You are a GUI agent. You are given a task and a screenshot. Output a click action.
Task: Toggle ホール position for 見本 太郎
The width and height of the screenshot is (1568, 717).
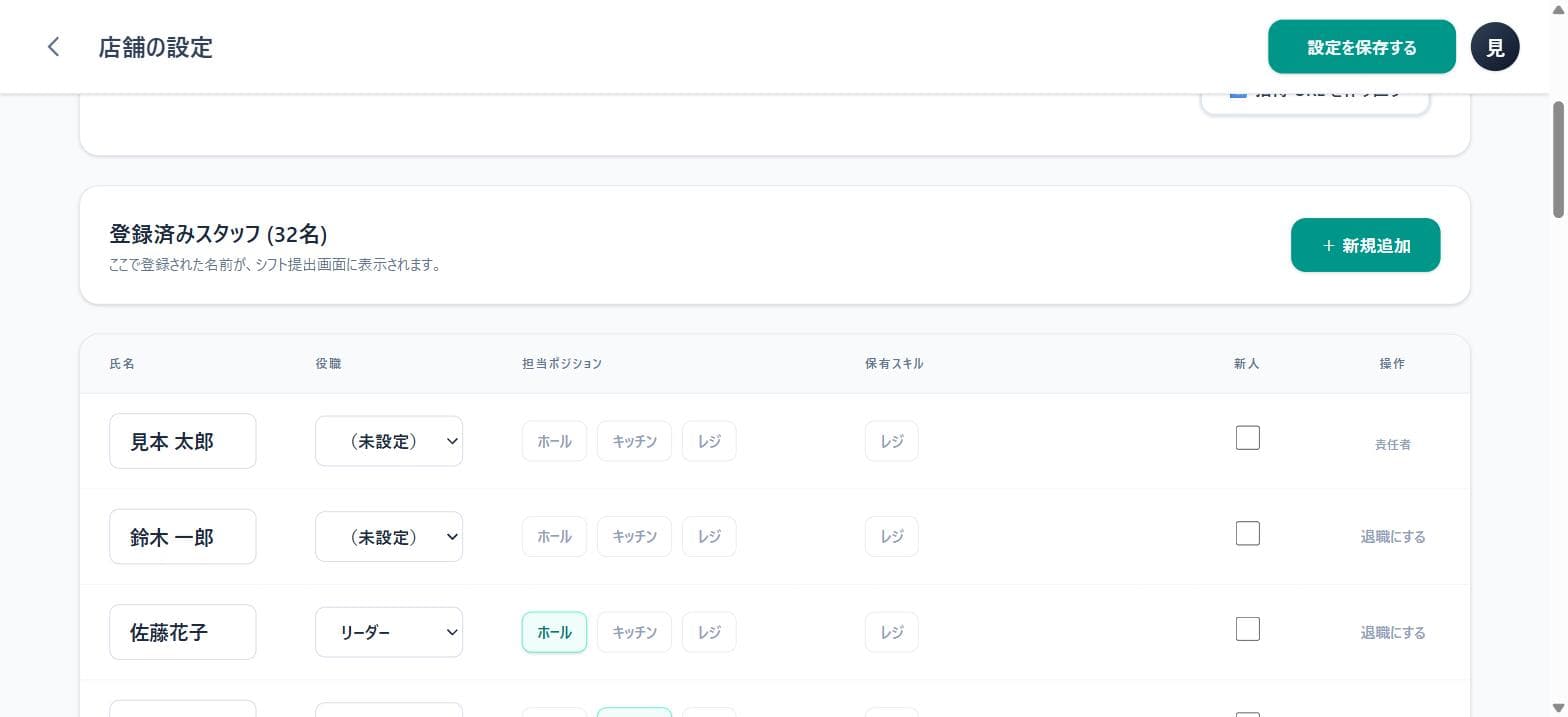coord(554,441)
